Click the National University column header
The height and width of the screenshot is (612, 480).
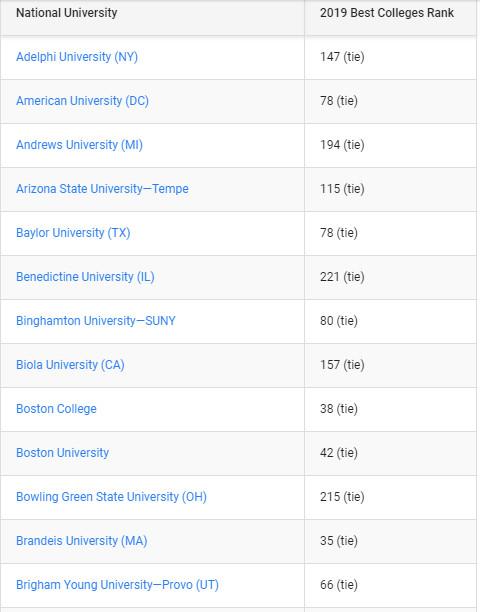66,13
